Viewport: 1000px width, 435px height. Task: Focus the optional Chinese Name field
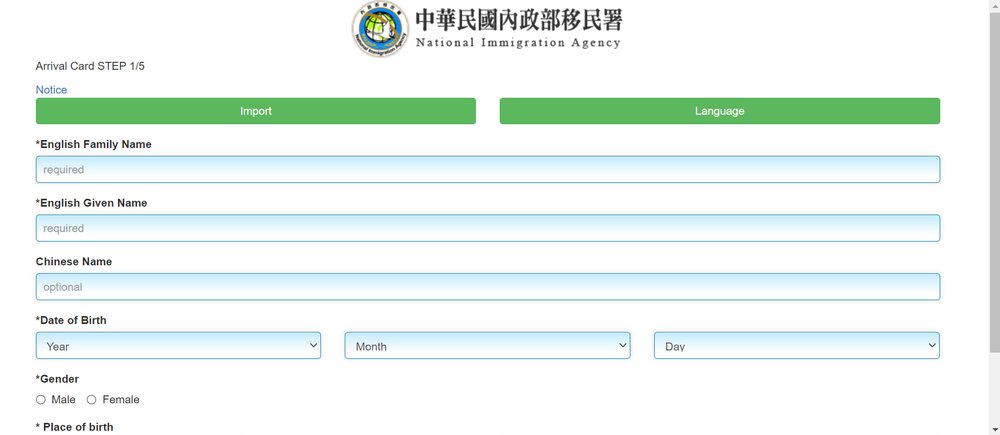click(488, 287)
